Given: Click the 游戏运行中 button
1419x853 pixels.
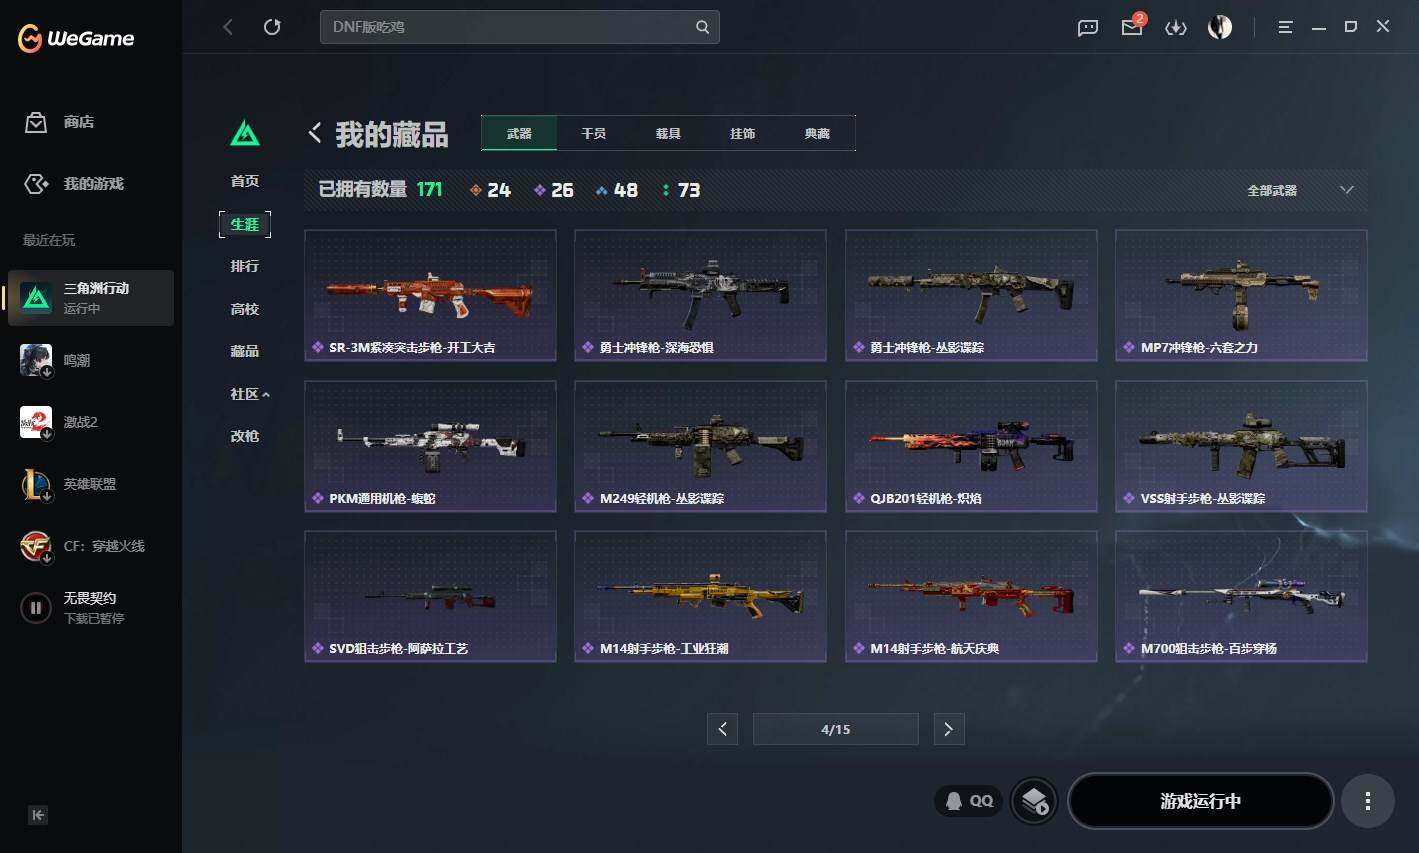Looking at the screenshot, I should coord(1200,801).
